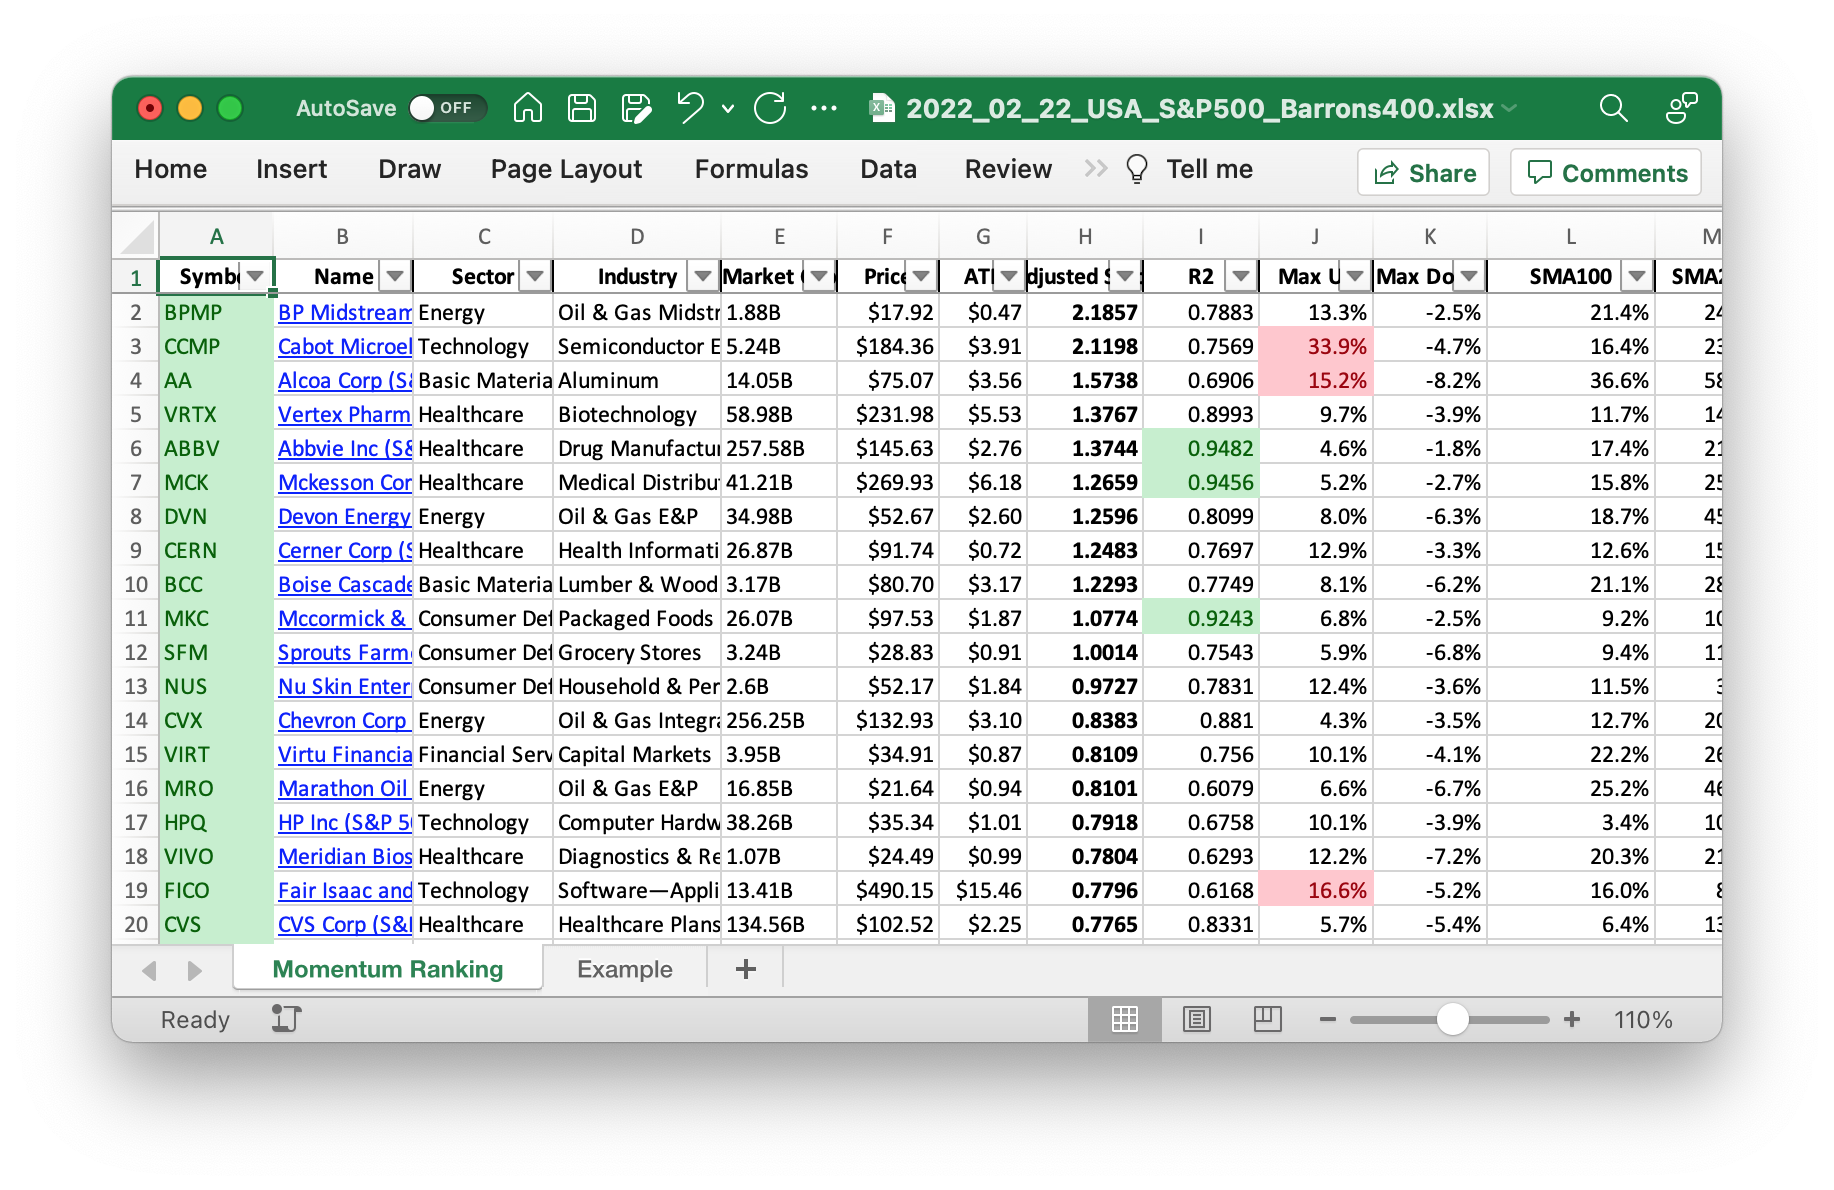1834x1190 pixels.
Task: Switch to Page Layout view
Action: click(x=1196, y=1019)
